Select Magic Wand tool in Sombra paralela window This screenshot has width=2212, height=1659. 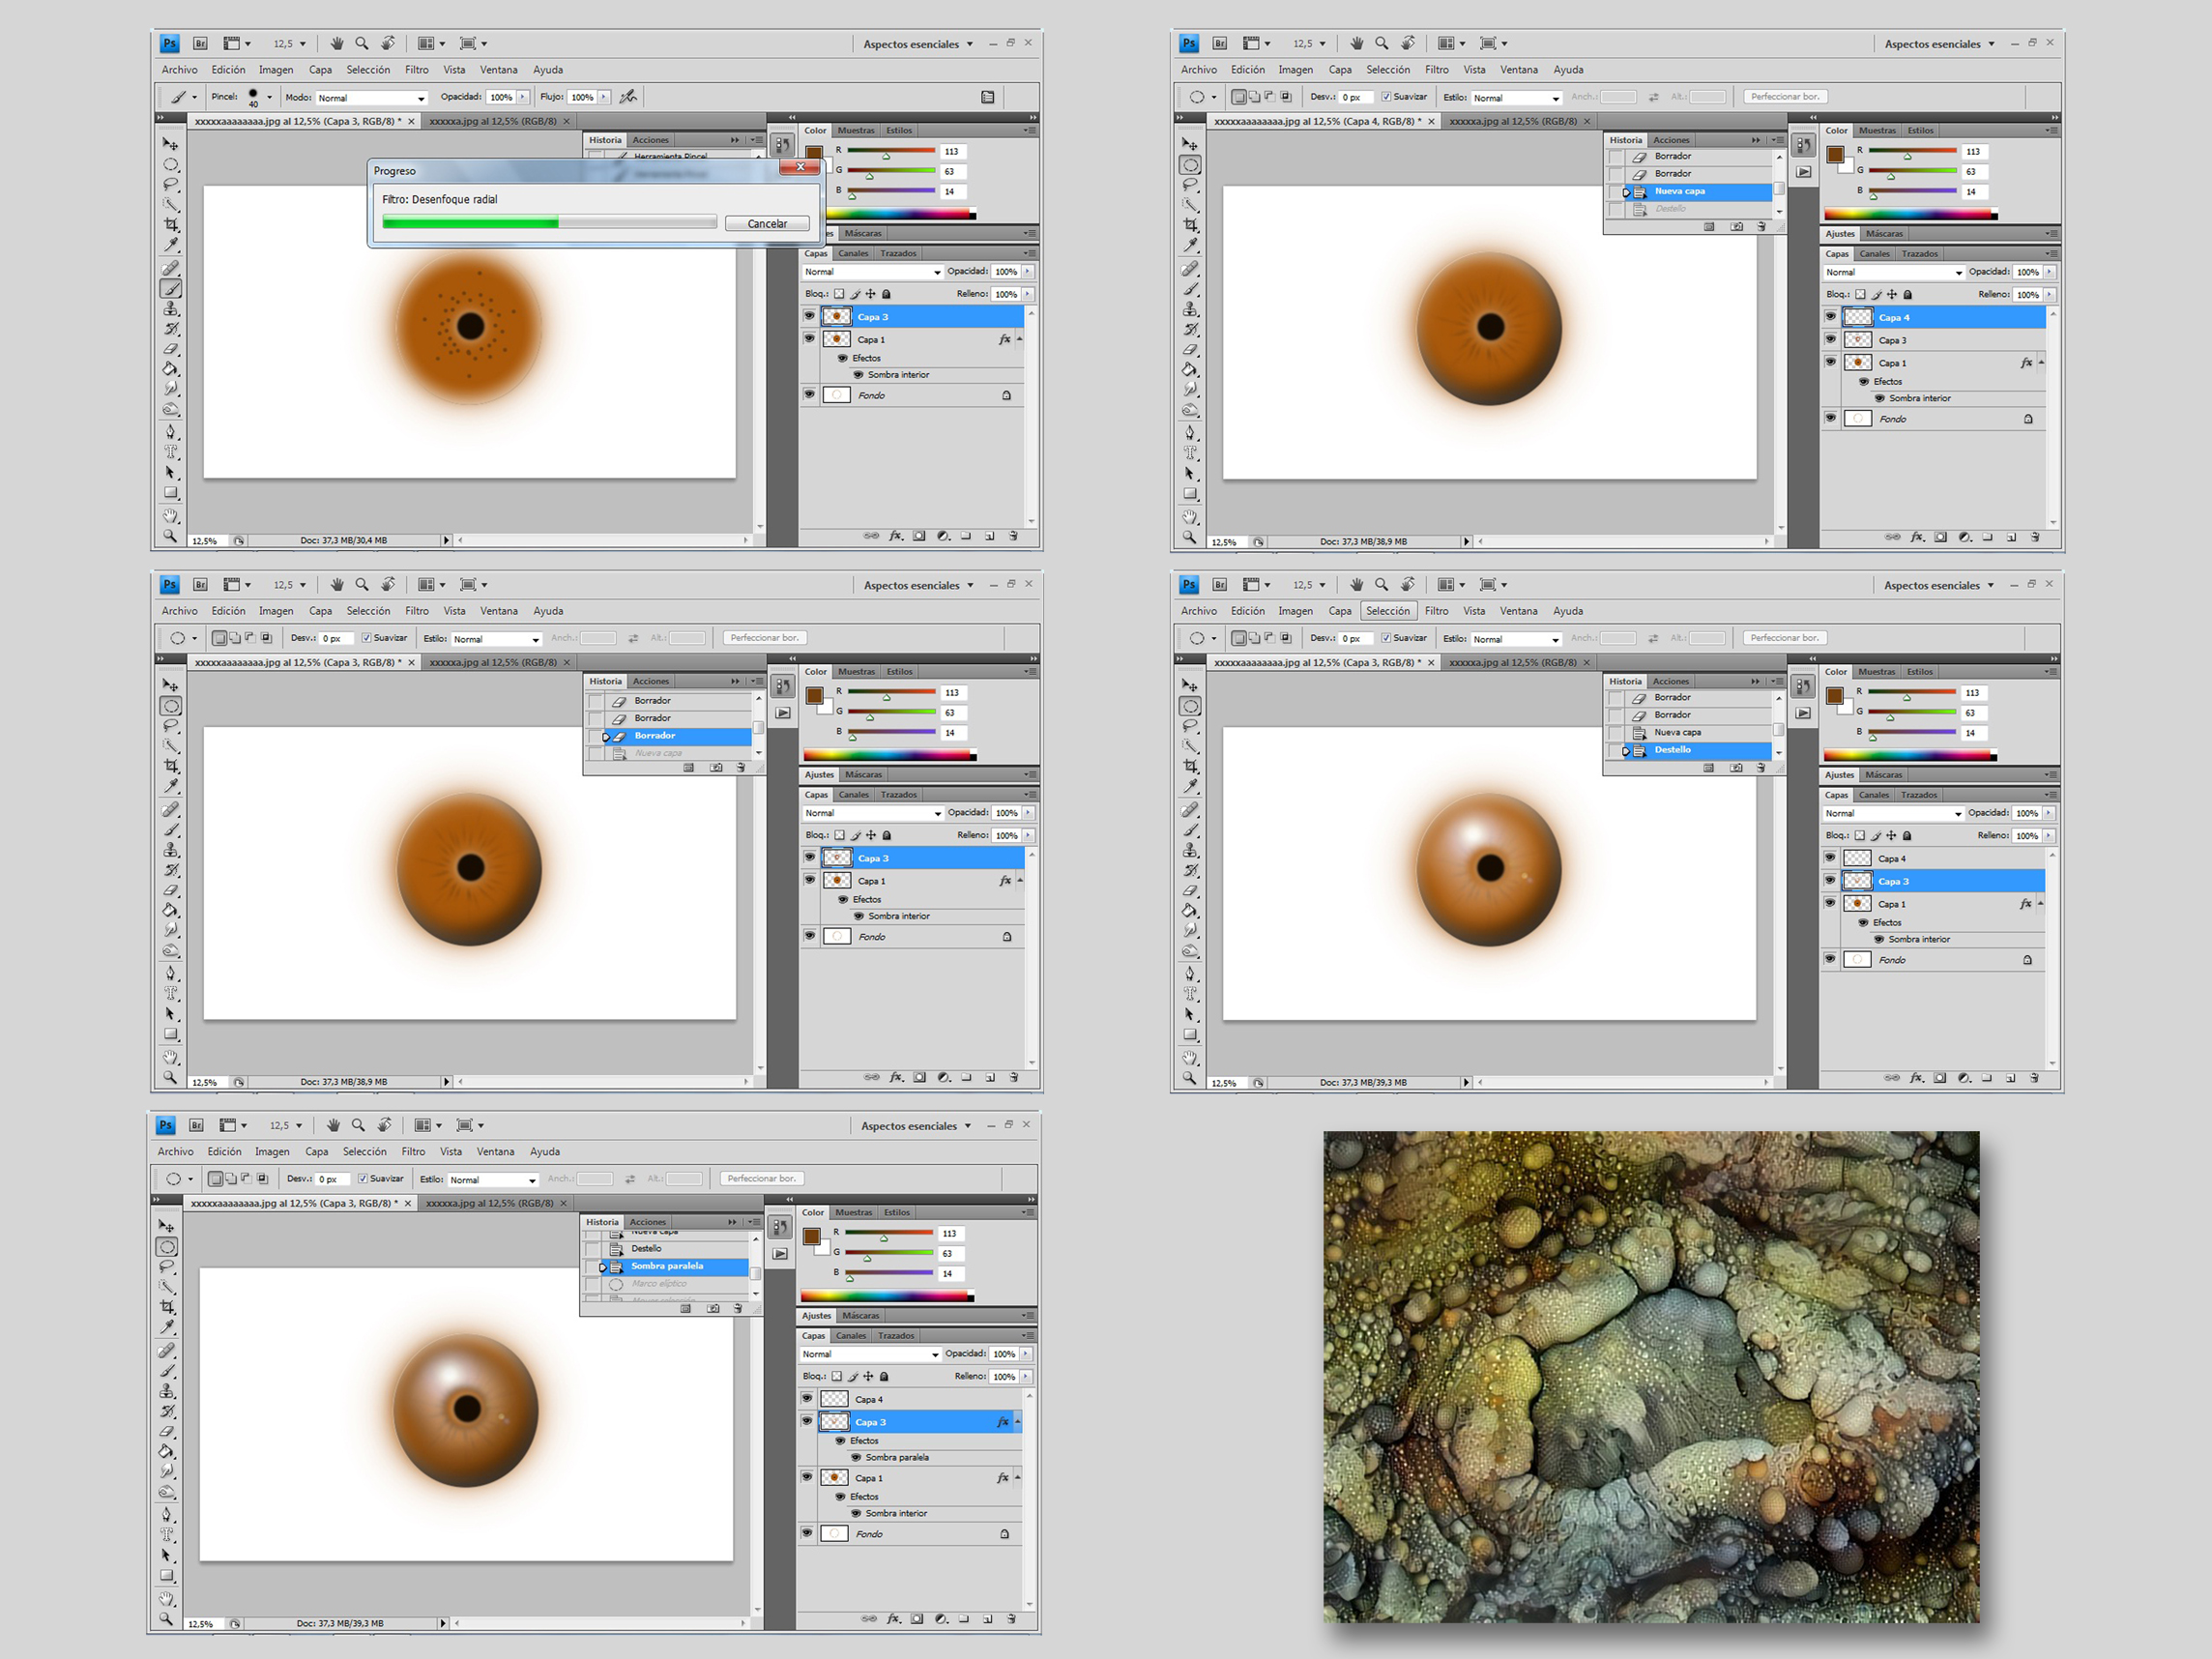tap(167, 1287)
